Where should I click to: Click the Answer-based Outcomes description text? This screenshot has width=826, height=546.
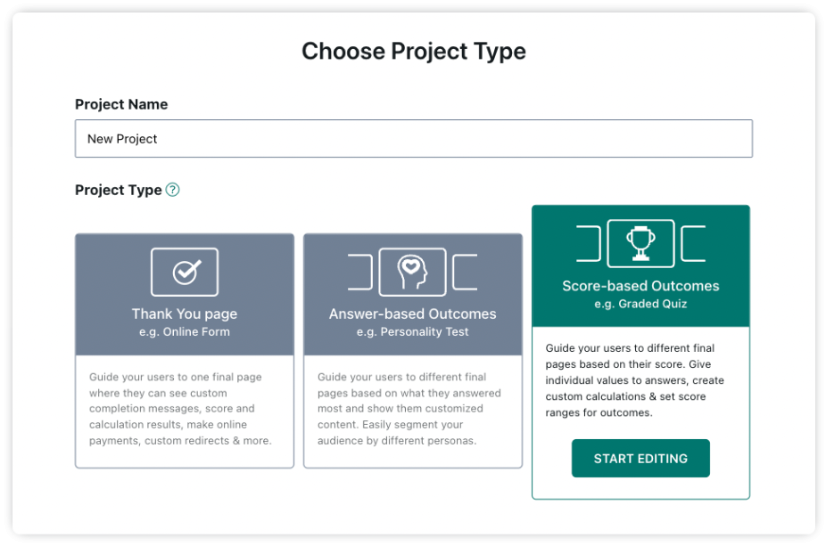(x=409, y=409)
